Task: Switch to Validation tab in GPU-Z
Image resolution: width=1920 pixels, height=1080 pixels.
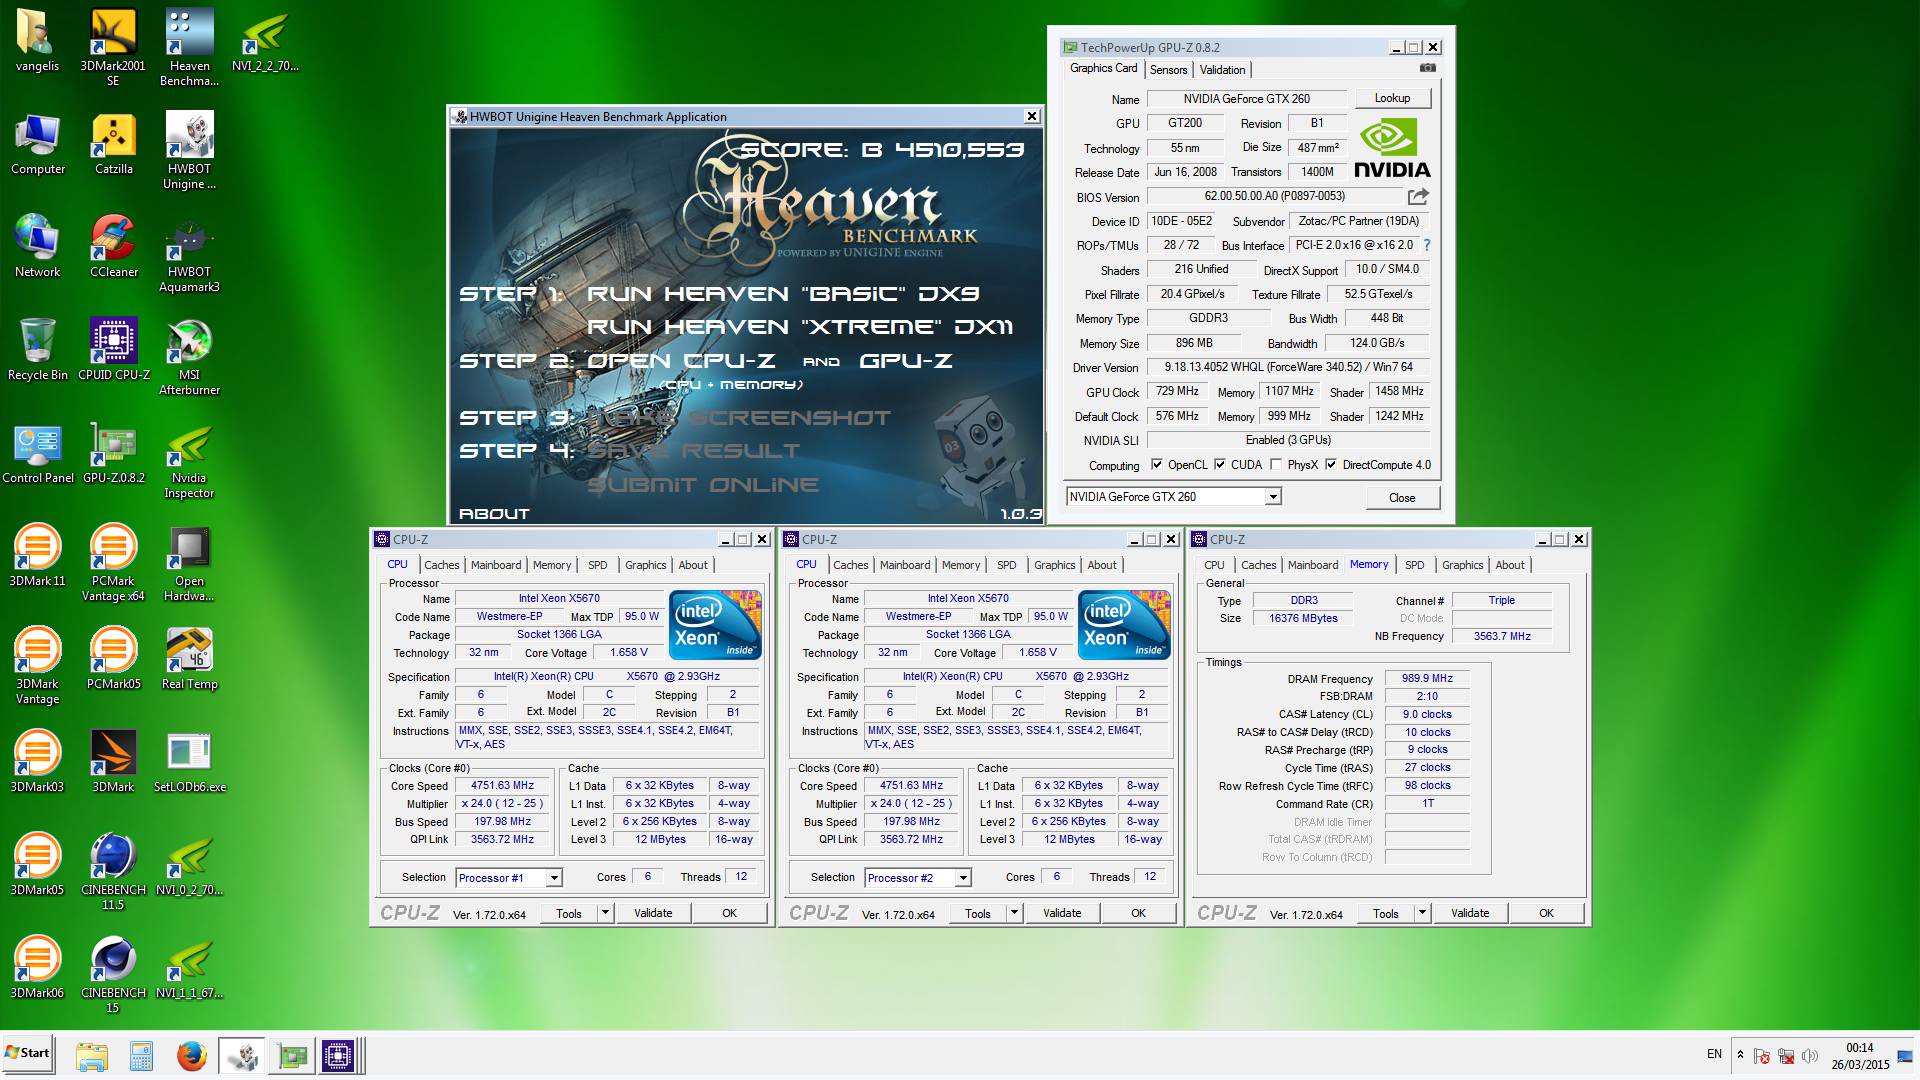Action: 1222,70
